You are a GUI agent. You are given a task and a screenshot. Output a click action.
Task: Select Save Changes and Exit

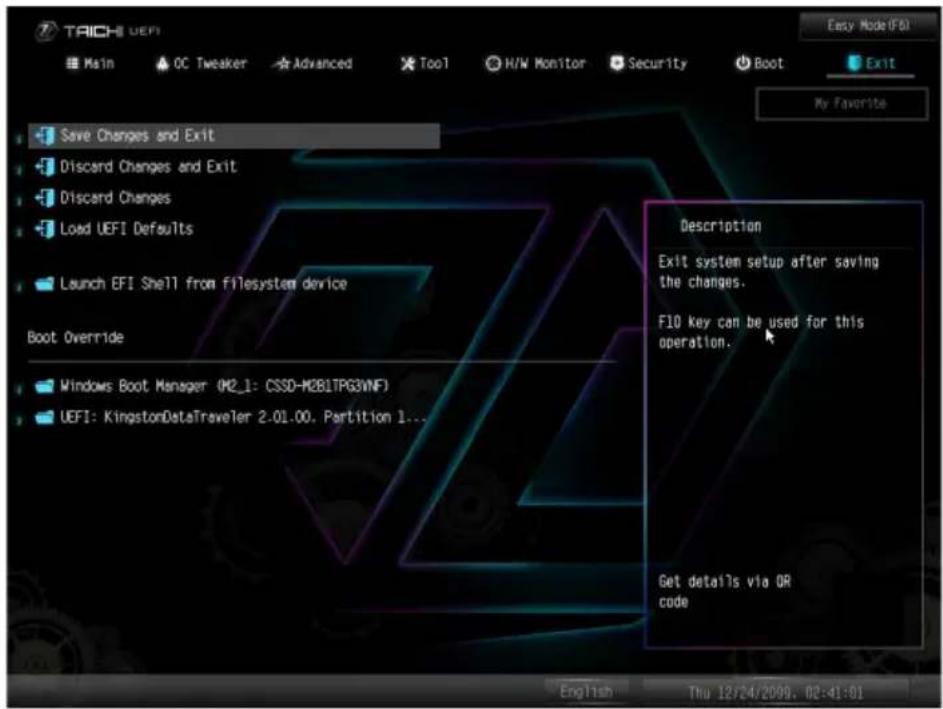234,136
